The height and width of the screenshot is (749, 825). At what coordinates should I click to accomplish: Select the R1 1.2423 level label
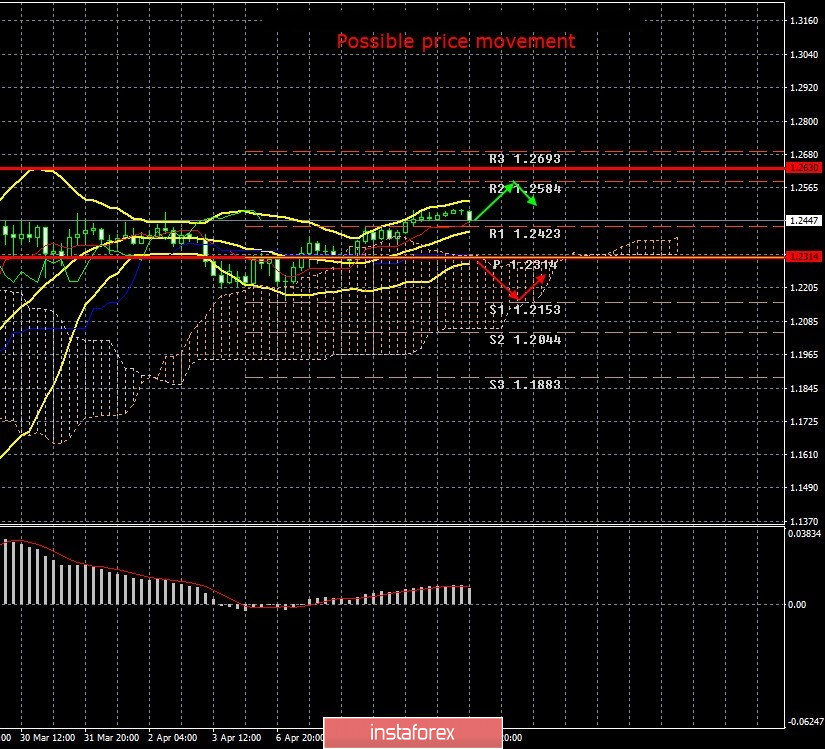pos(525,234)
